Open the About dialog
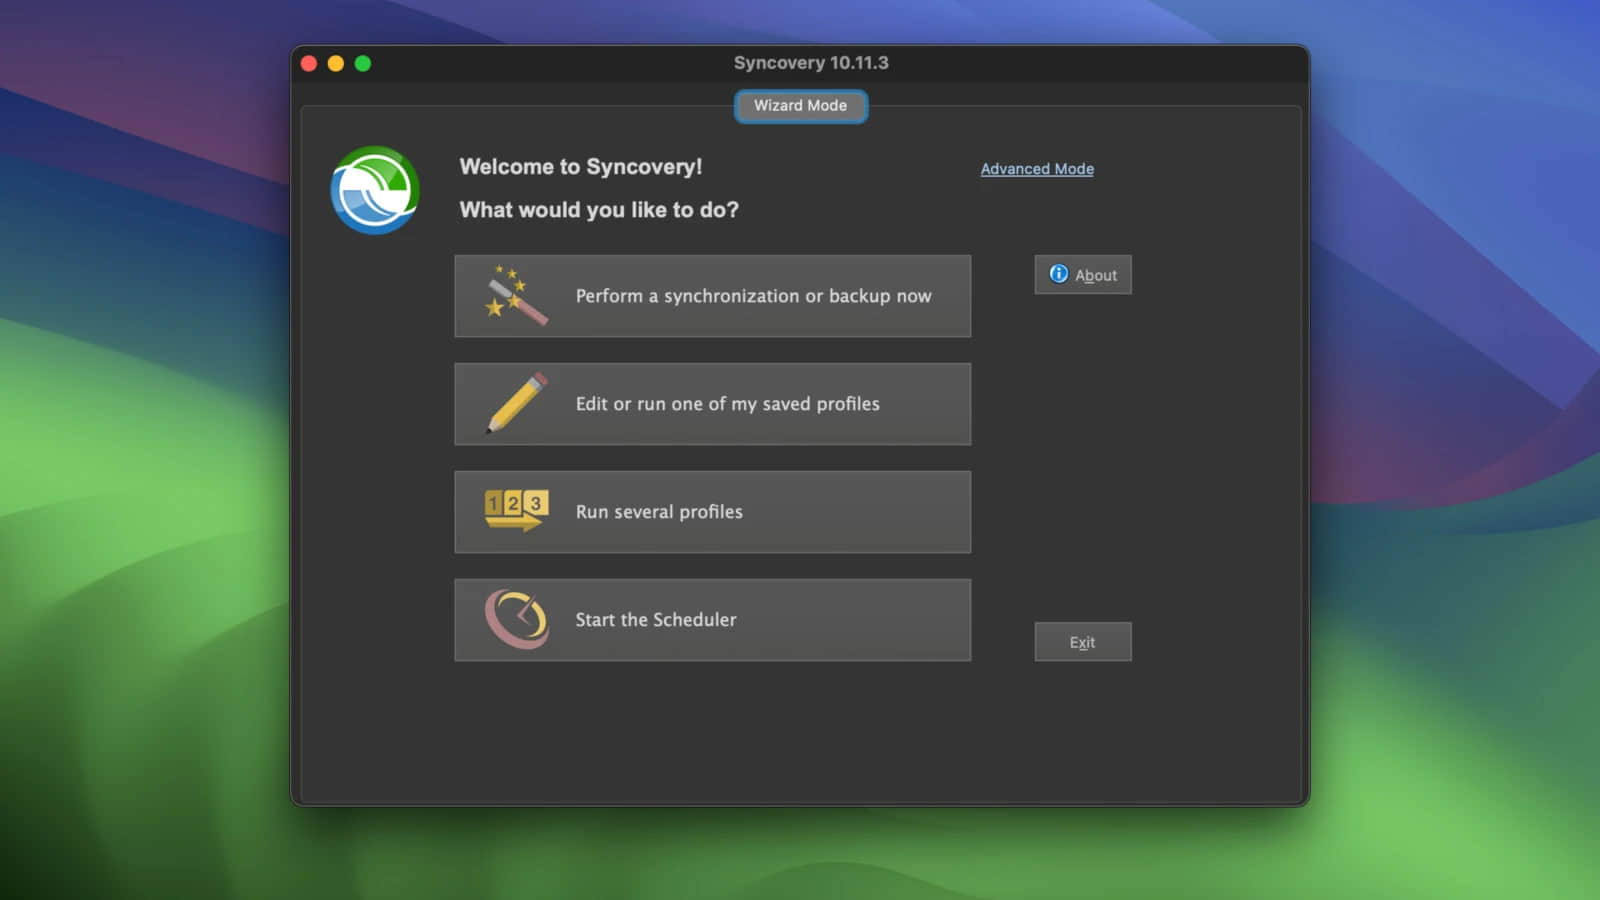1600x900 pixels. [1083, 275]
